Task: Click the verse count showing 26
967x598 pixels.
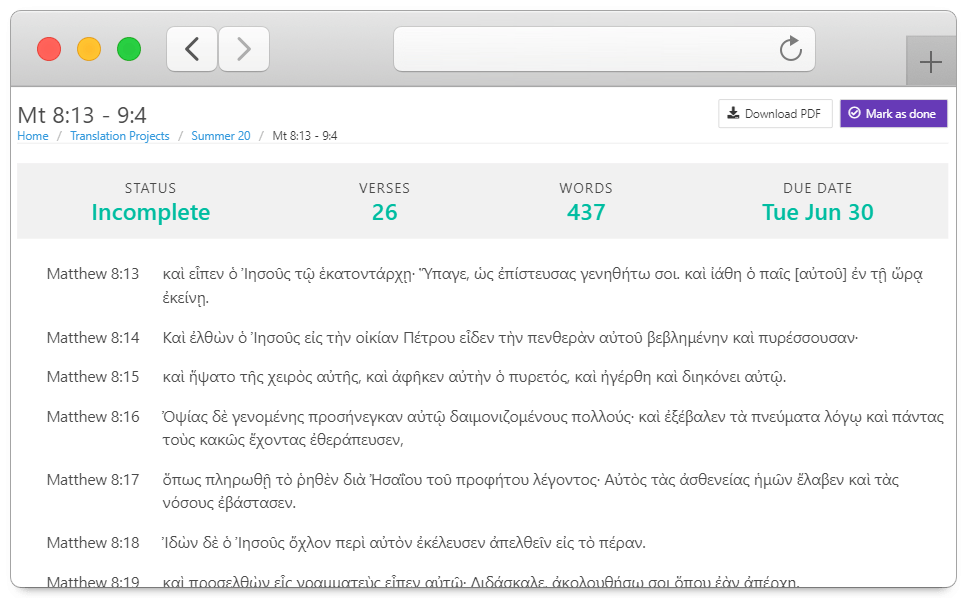Action: click(384, 212)
